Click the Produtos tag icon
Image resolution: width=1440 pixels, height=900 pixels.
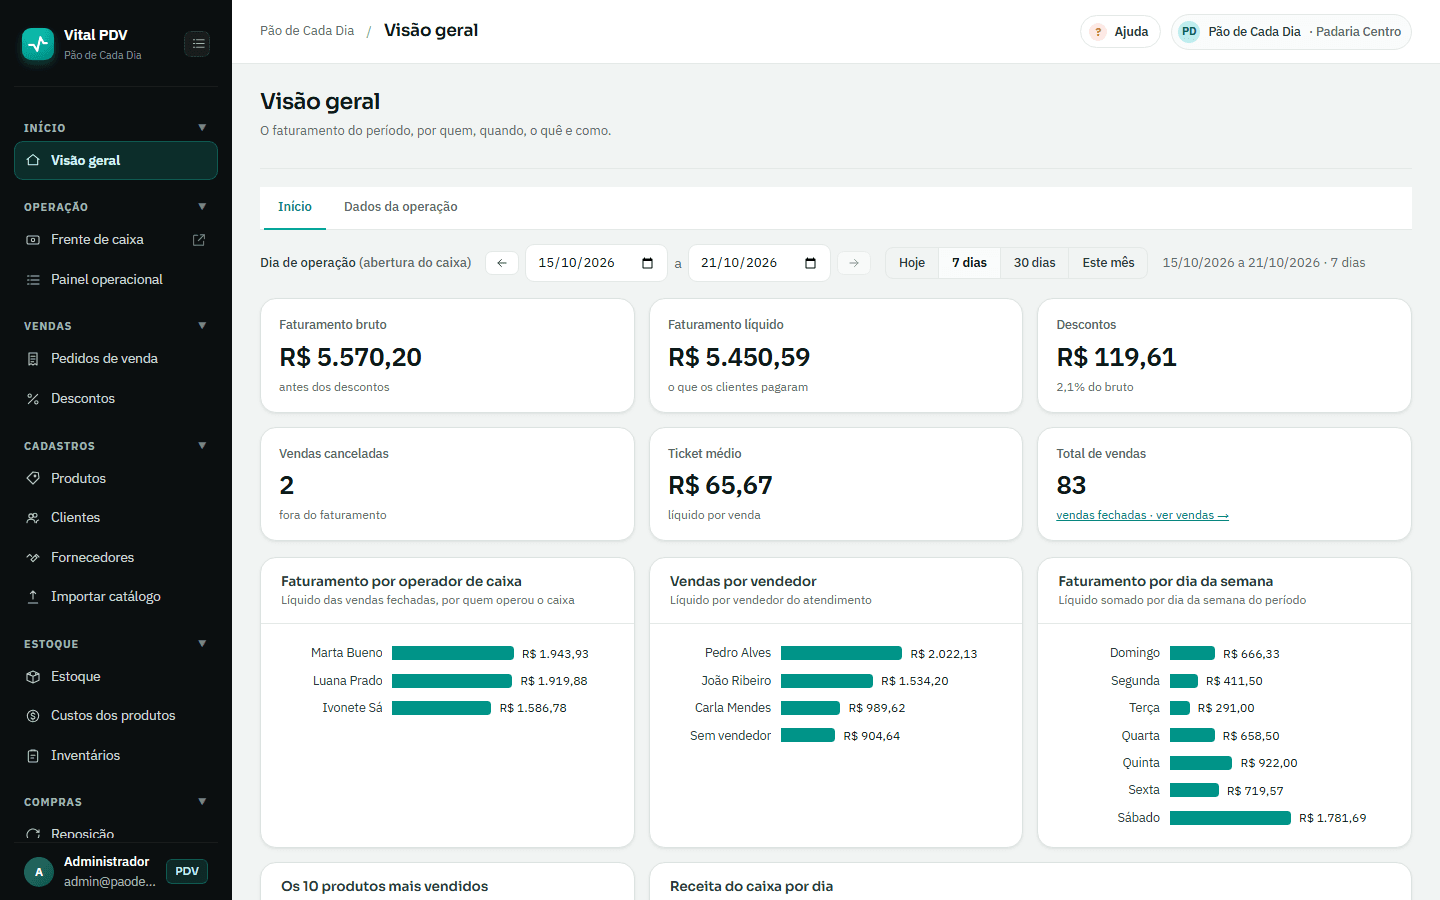click(x=33, y=479)
